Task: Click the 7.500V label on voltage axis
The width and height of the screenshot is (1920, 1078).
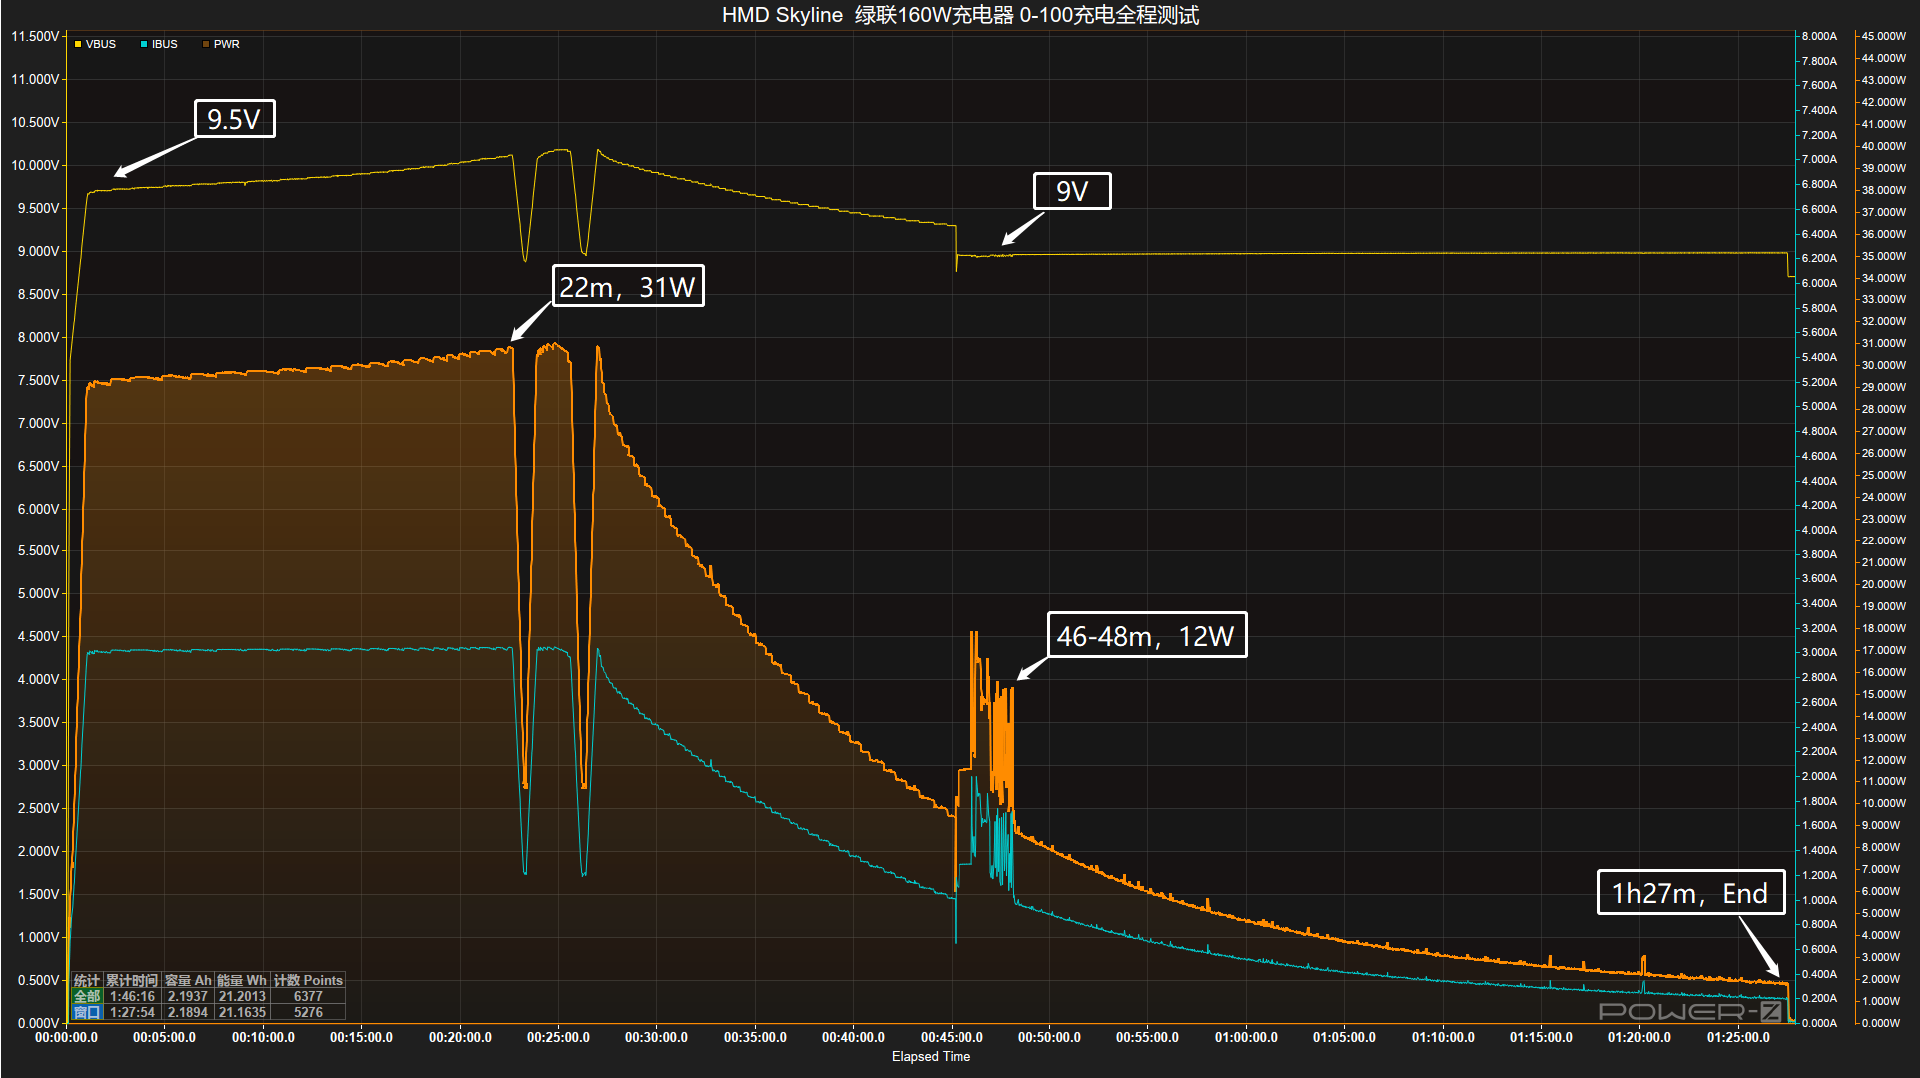Action: pyautogui.click(x=38, y=380)
